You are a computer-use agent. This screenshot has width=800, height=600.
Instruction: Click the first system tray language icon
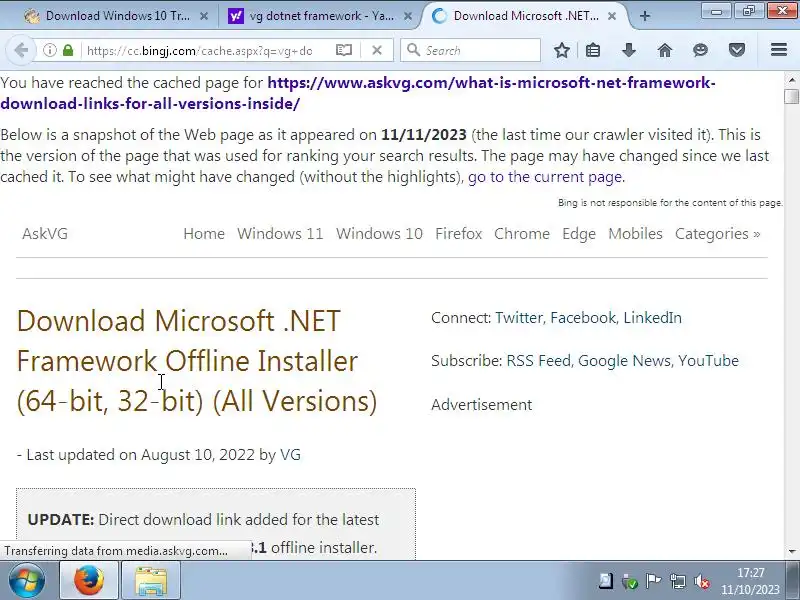pyautogui.click(x=606, y=581)
